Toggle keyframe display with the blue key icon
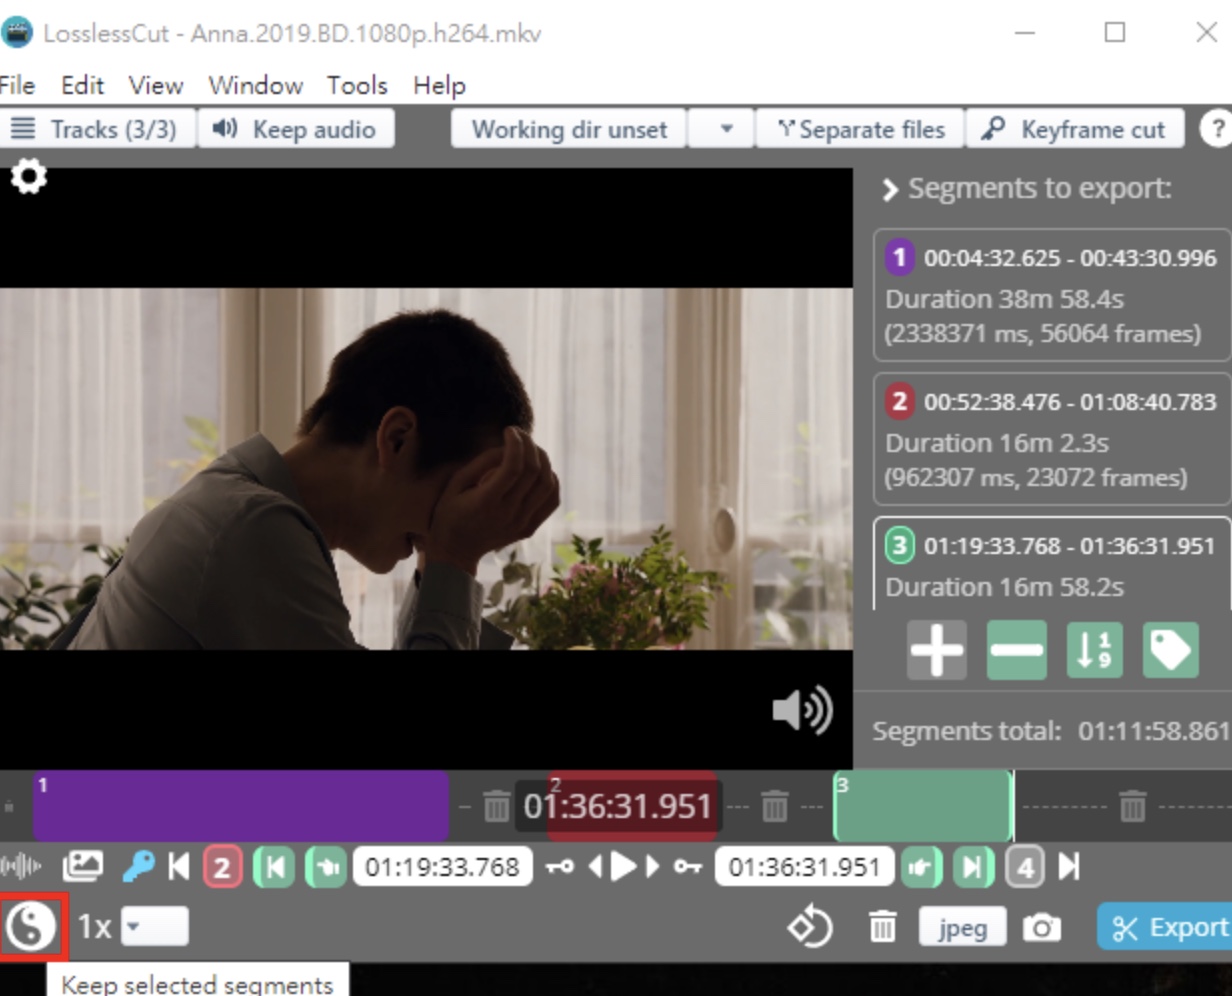Viewport: 1232px width, 996px height. pos(139,866)
